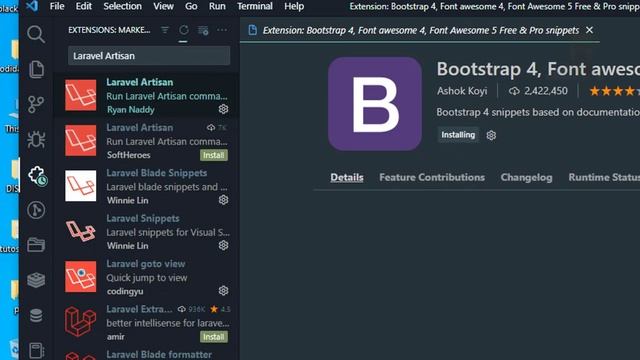Select Laravel goto view extension
The height and width of the screenshot is (360, 640).
tap(146, 277)
